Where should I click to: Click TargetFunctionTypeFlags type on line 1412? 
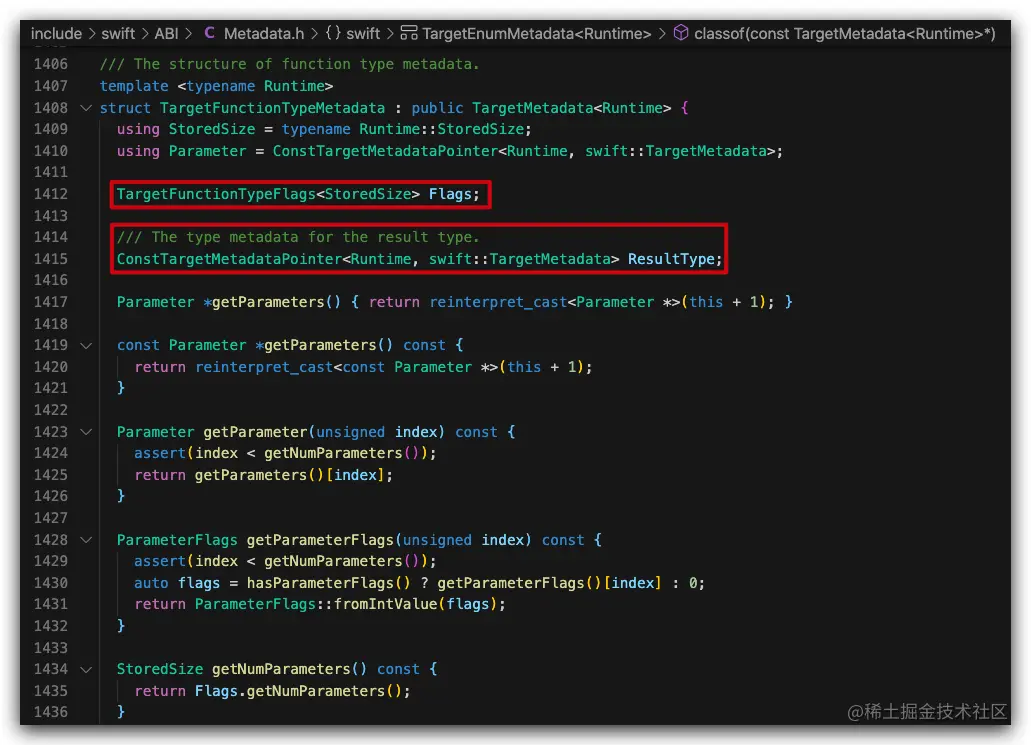(x=216, y=194)
